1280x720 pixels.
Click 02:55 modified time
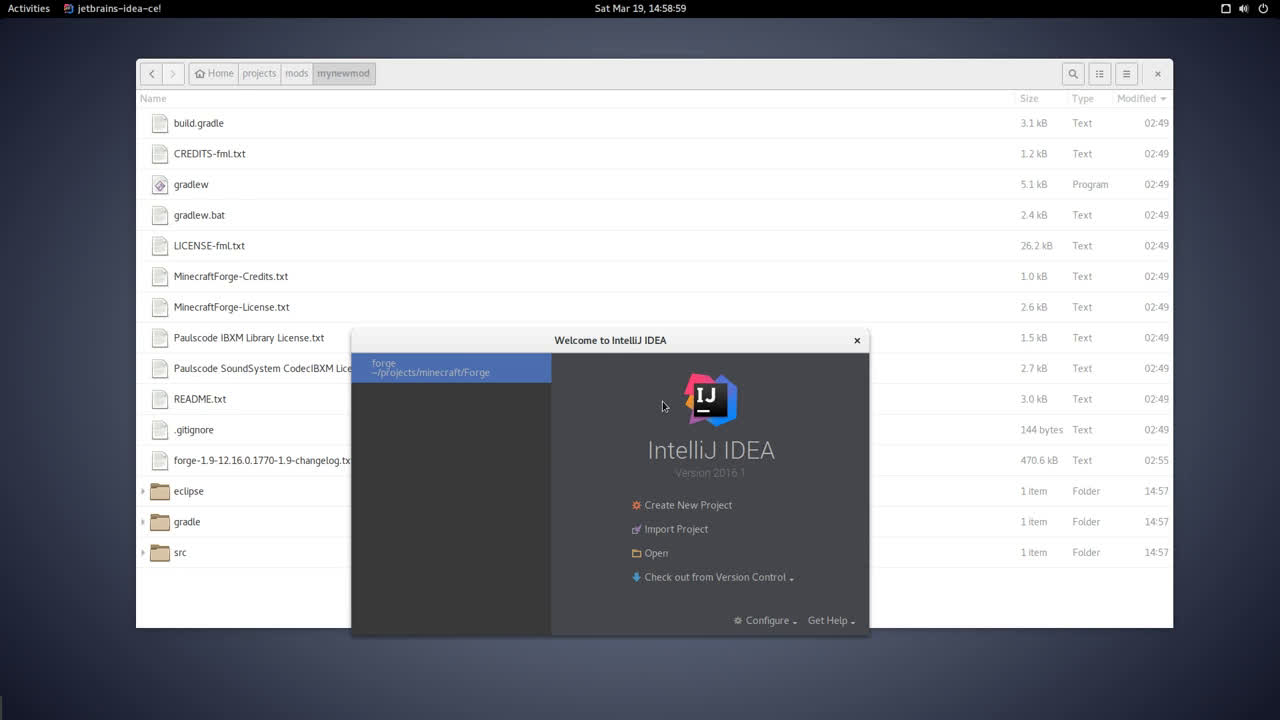tap(1156, 461)
